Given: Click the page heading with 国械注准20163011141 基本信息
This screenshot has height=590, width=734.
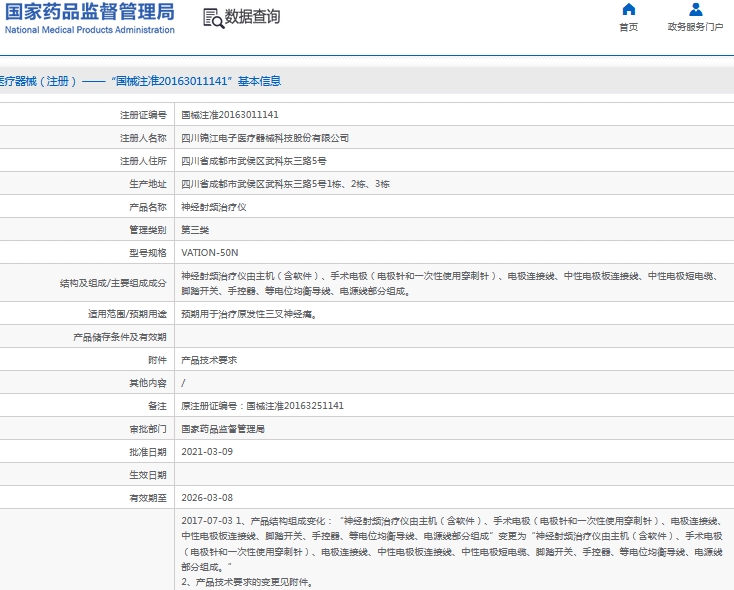Looking at the screenshot, I should click(140, 81).
